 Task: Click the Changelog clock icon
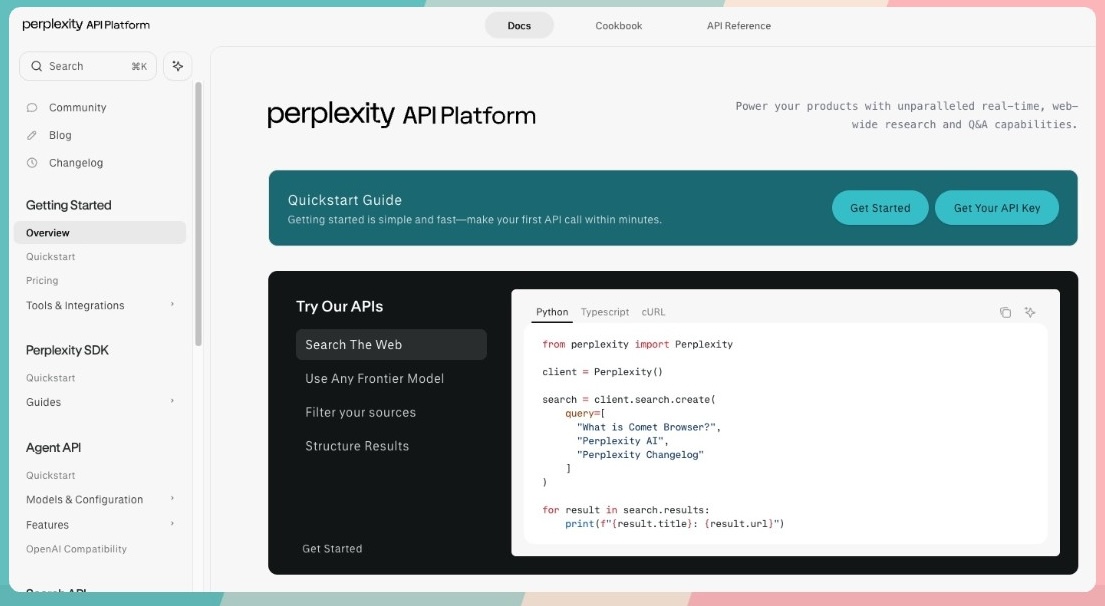pos(31,162)
